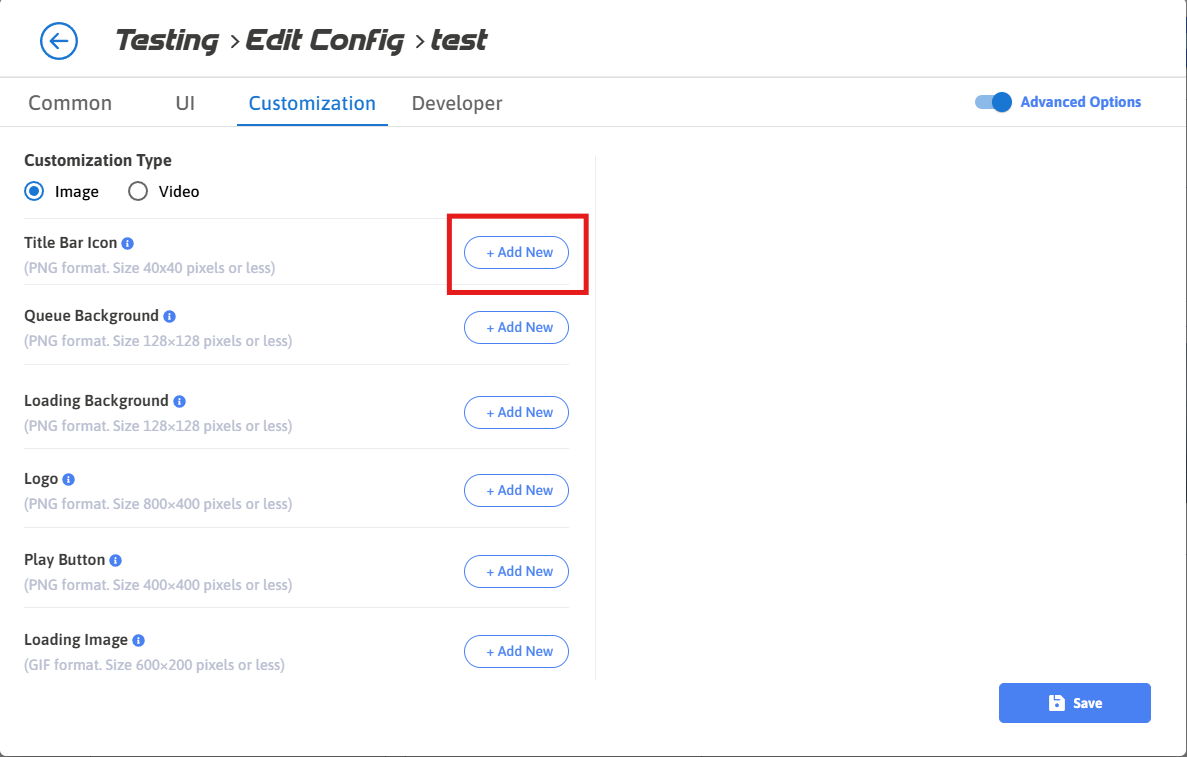
Task: Click the Queue Background info icon
Action: click(x=170, y=316)
